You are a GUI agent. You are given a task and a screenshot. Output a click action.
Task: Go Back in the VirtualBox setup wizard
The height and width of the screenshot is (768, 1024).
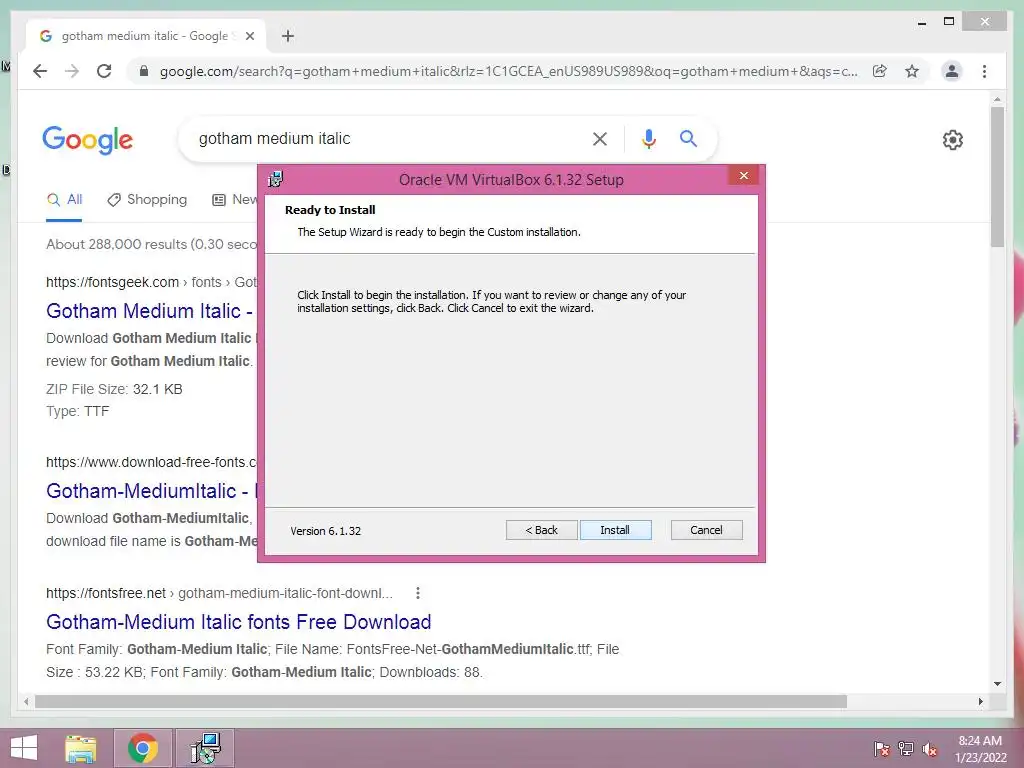541,530
